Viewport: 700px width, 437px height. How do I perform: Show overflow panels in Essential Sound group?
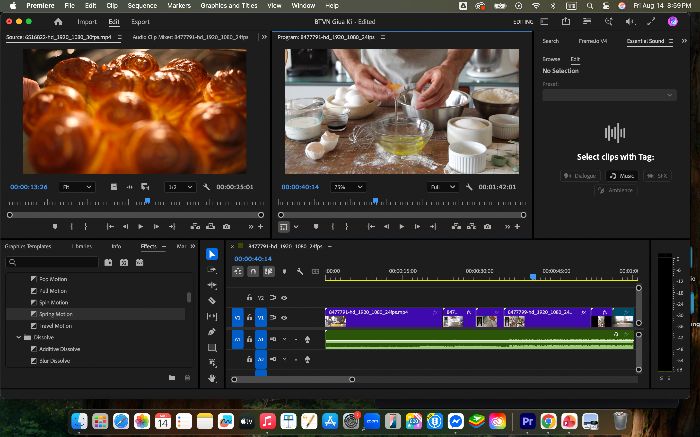pos(684,41)
